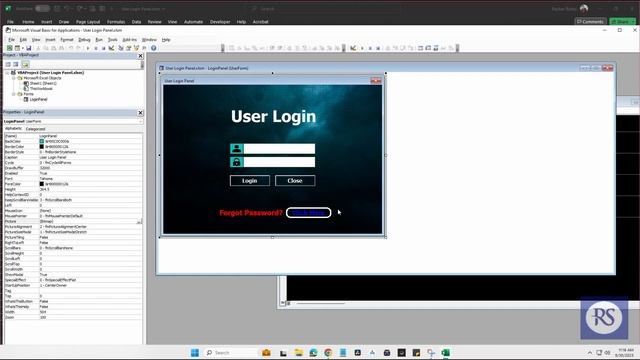640x360 pixels.
Task: Open Project Explorer via toolbar icon
Action: pos(121,48)
